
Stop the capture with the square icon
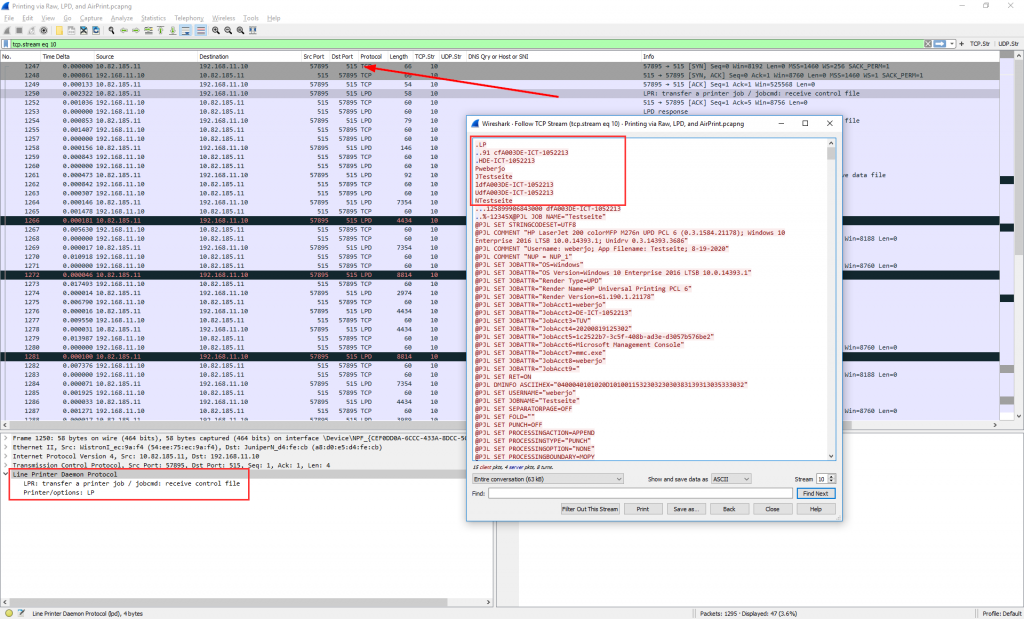(x=19, y=30)
